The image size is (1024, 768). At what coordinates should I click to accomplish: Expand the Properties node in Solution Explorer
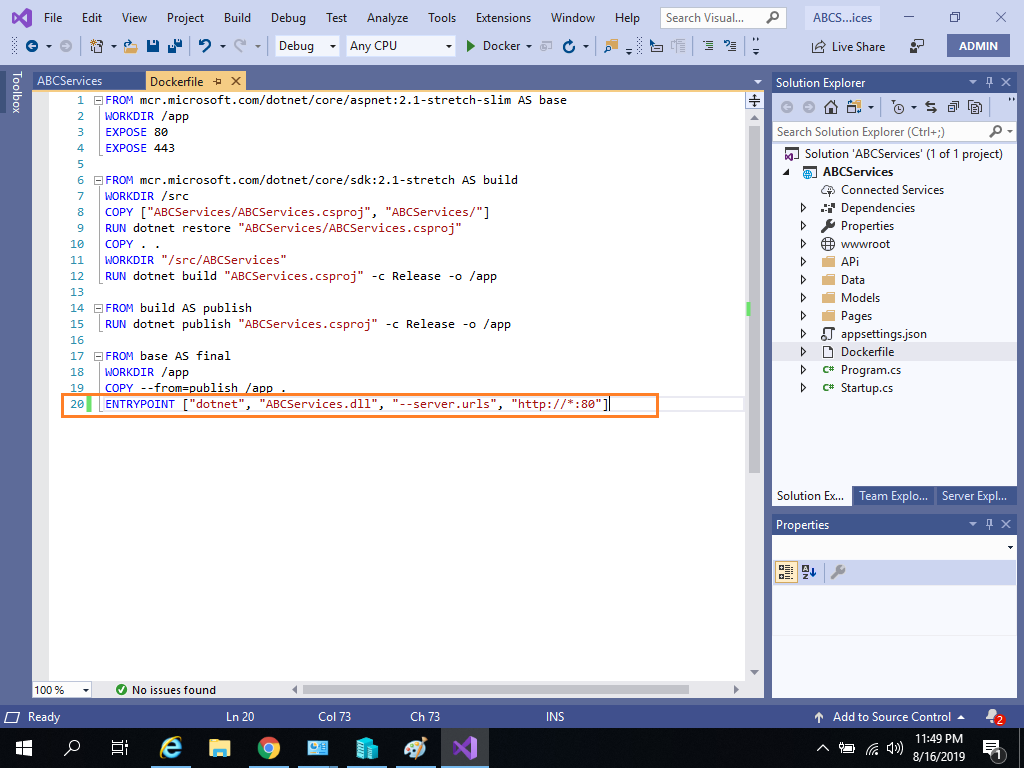pyautogui.click(x=803, y=226)
